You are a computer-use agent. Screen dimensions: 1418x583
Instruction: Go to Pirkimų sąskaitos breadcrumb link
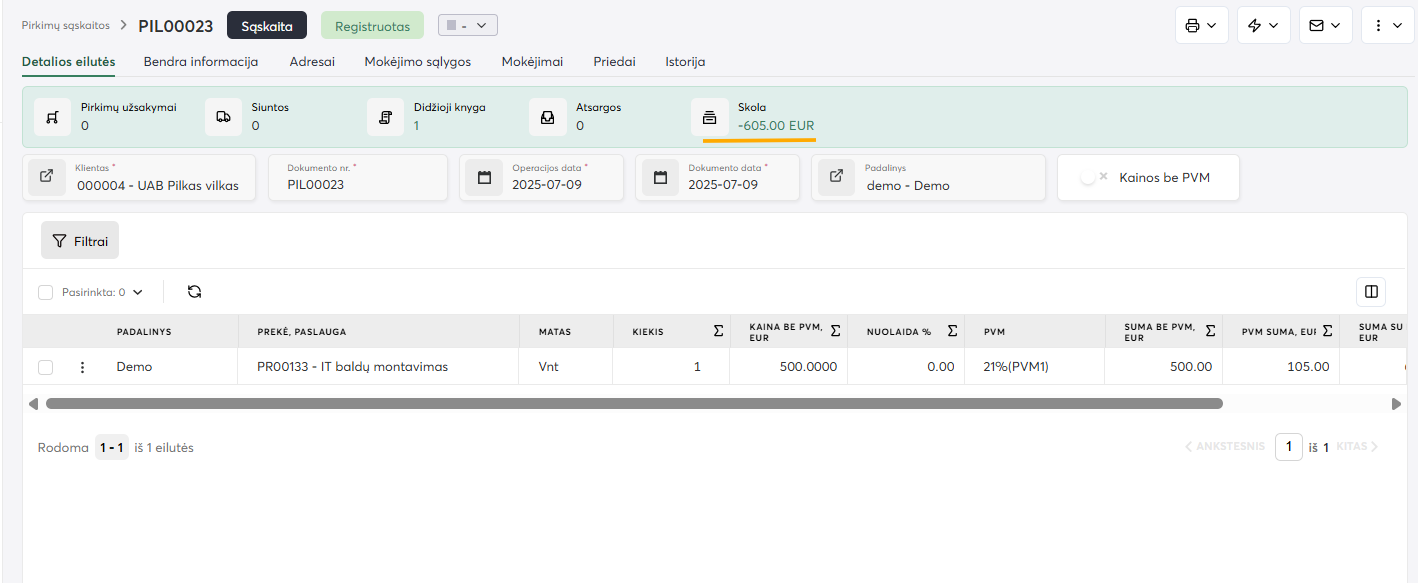[66, 25]
